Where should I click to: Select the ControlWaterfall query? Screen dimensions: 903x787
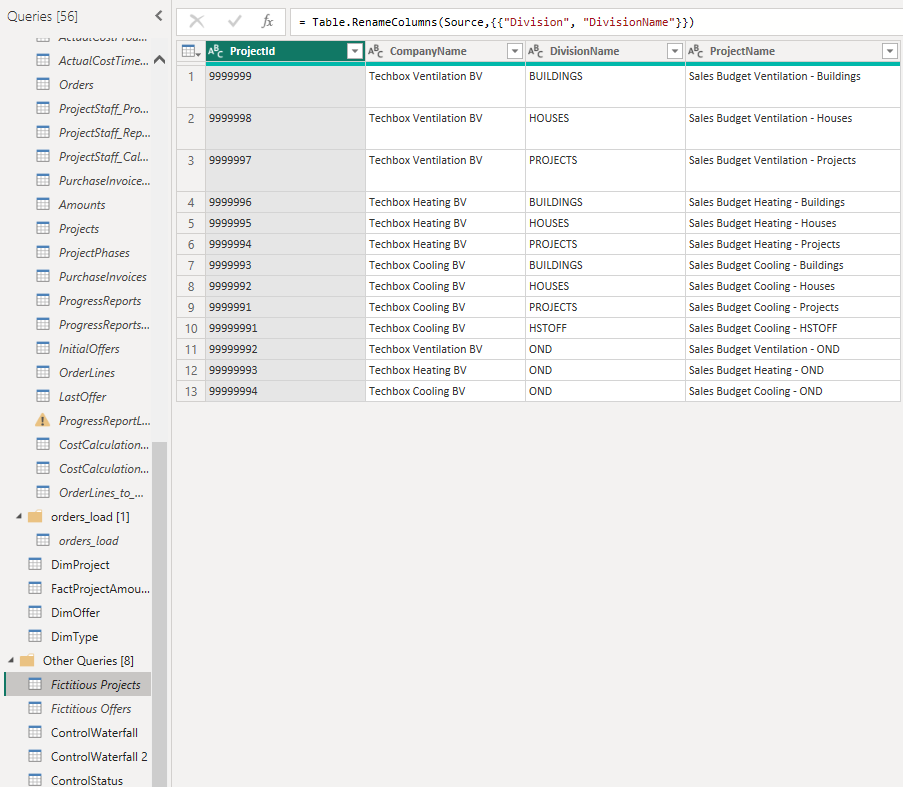(x=94, y=732)
